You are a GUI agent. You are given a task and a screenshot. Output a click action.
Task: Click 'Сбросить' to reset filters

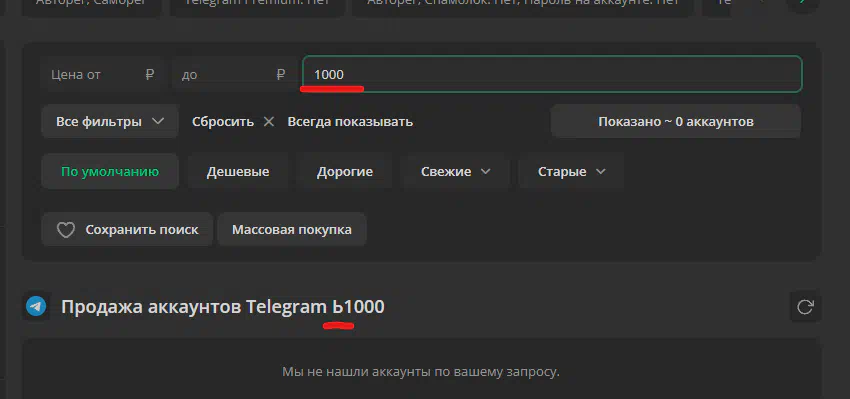pos(223,121)
